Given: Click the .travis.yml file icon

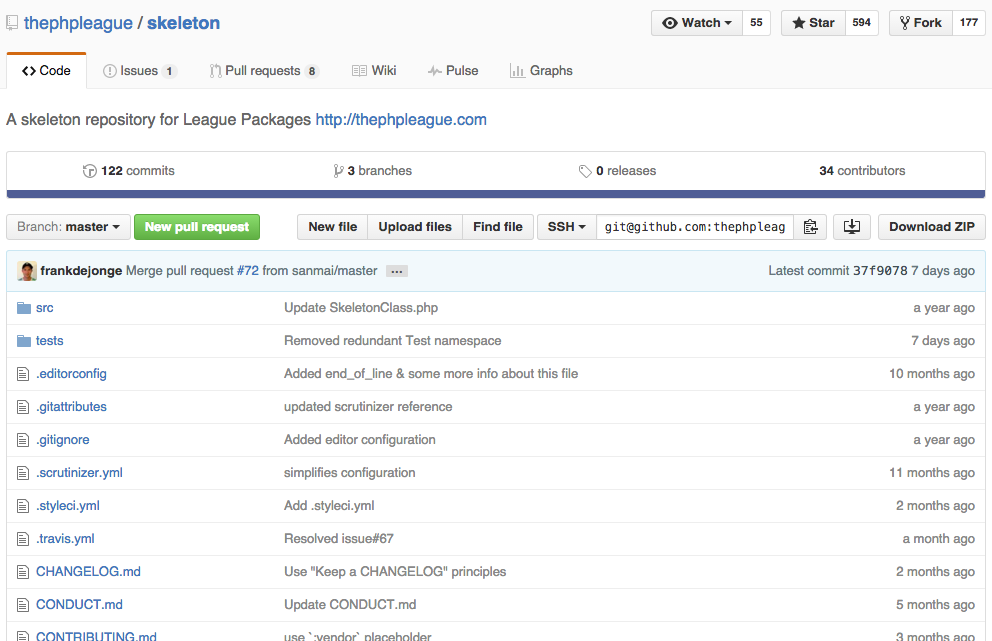Looking at the screenshot, I should (23, 539).
